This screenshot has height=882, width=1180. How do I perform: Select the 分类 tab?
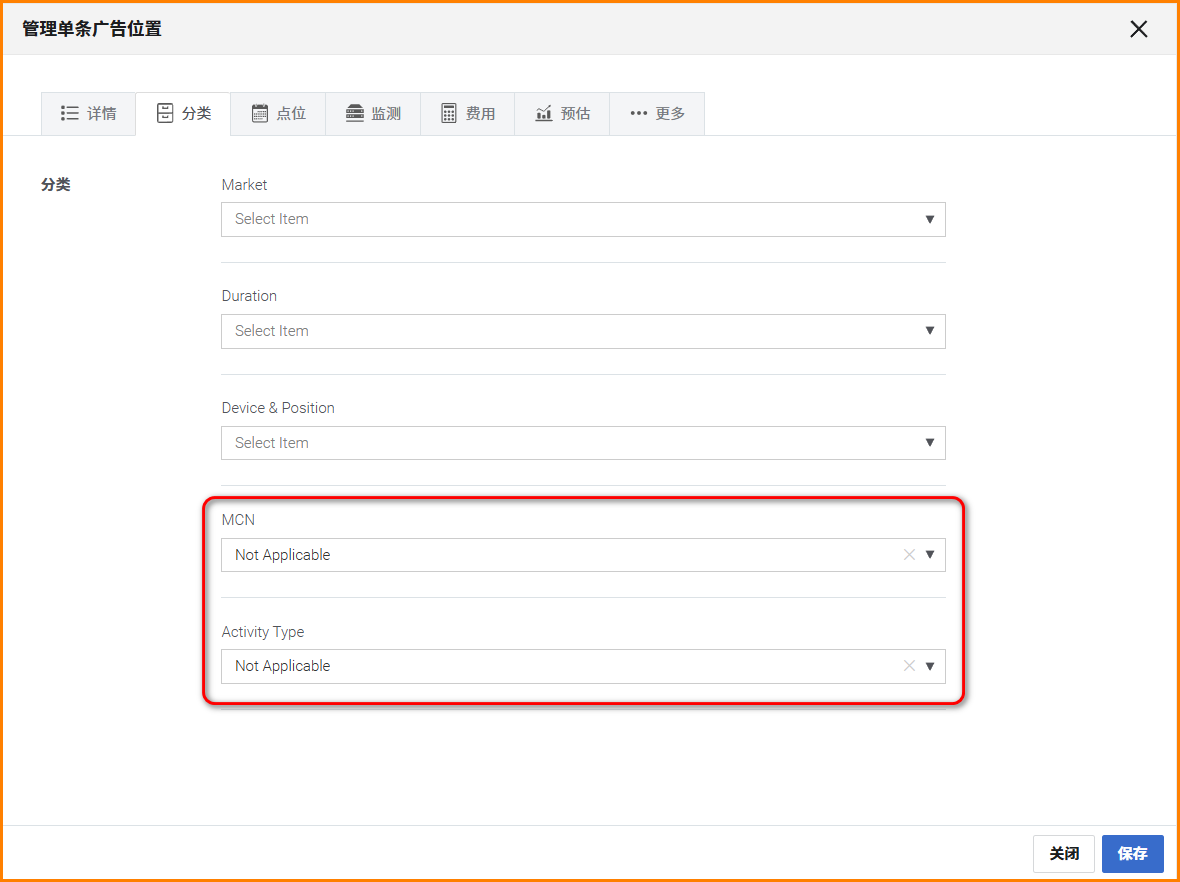click(183, 114)
